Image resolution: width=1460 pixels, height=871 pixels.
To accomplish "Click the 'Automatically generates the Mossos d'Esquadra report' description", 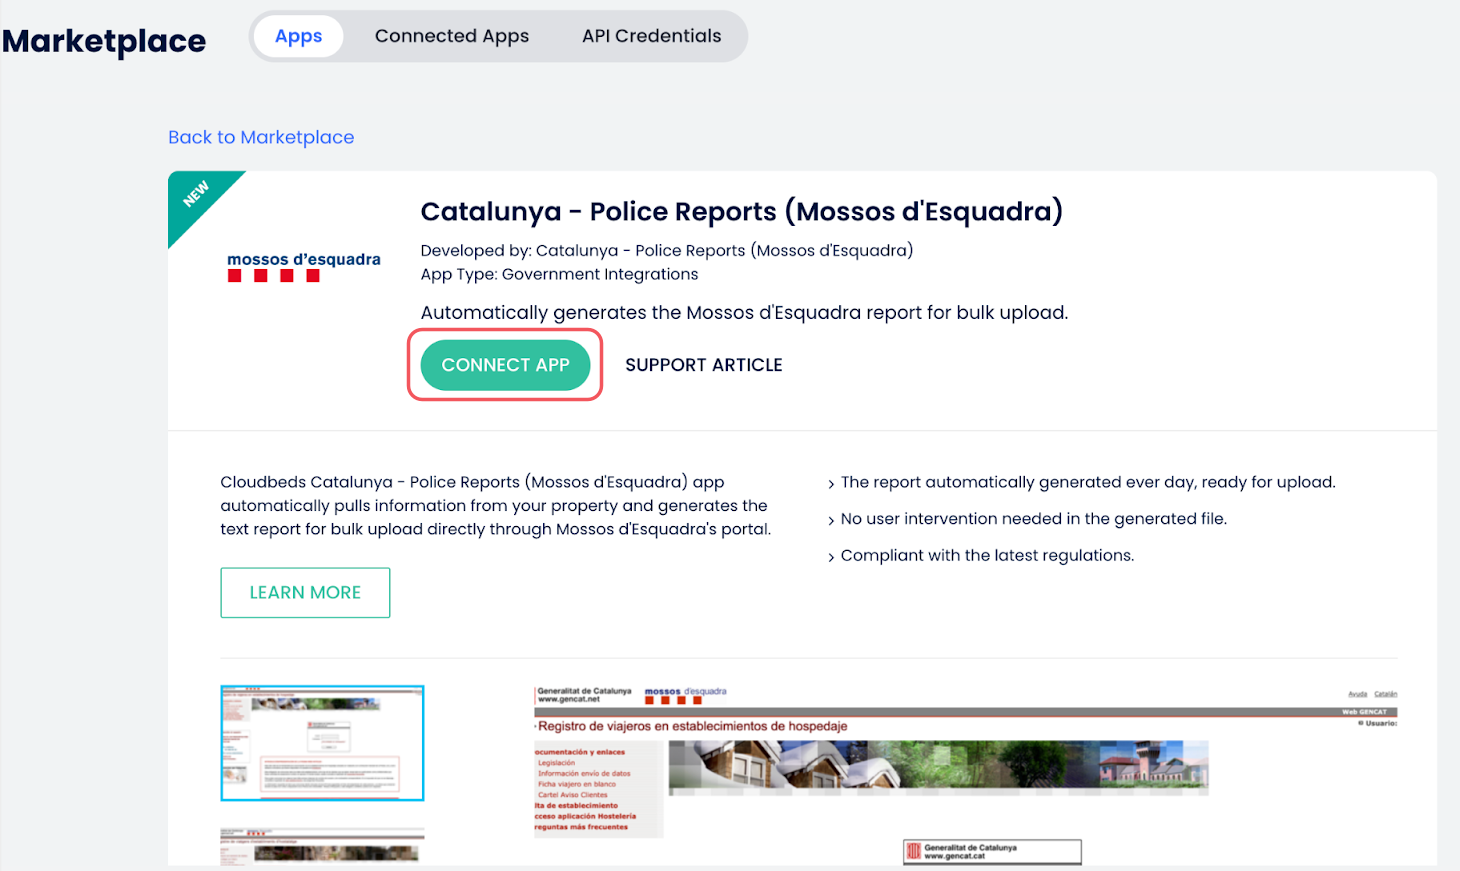I will point(744,313).
